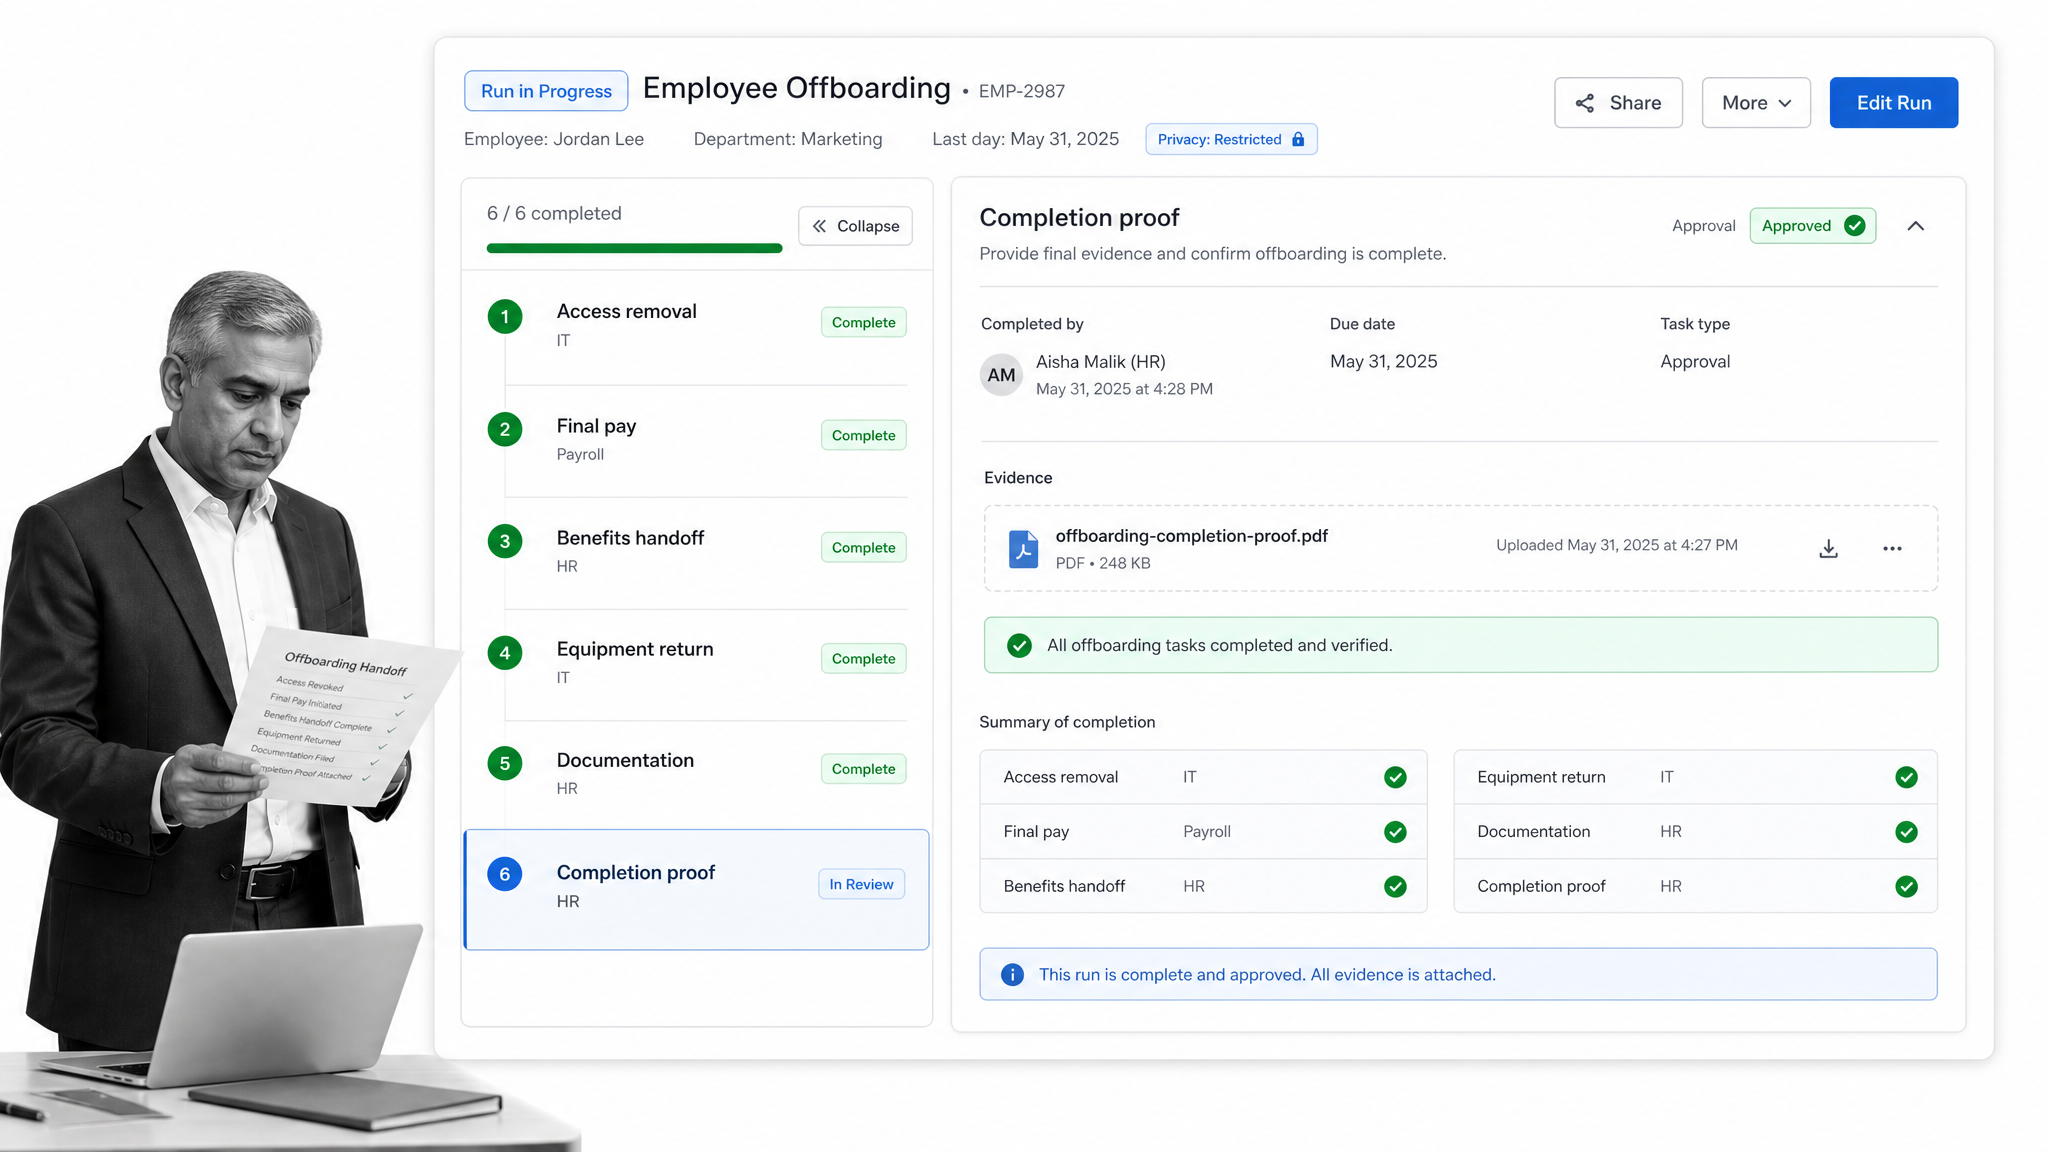Screen dimensions: 2048x1152
Task: Click step number 4 circle icon
Action: [x=505, y=653]
